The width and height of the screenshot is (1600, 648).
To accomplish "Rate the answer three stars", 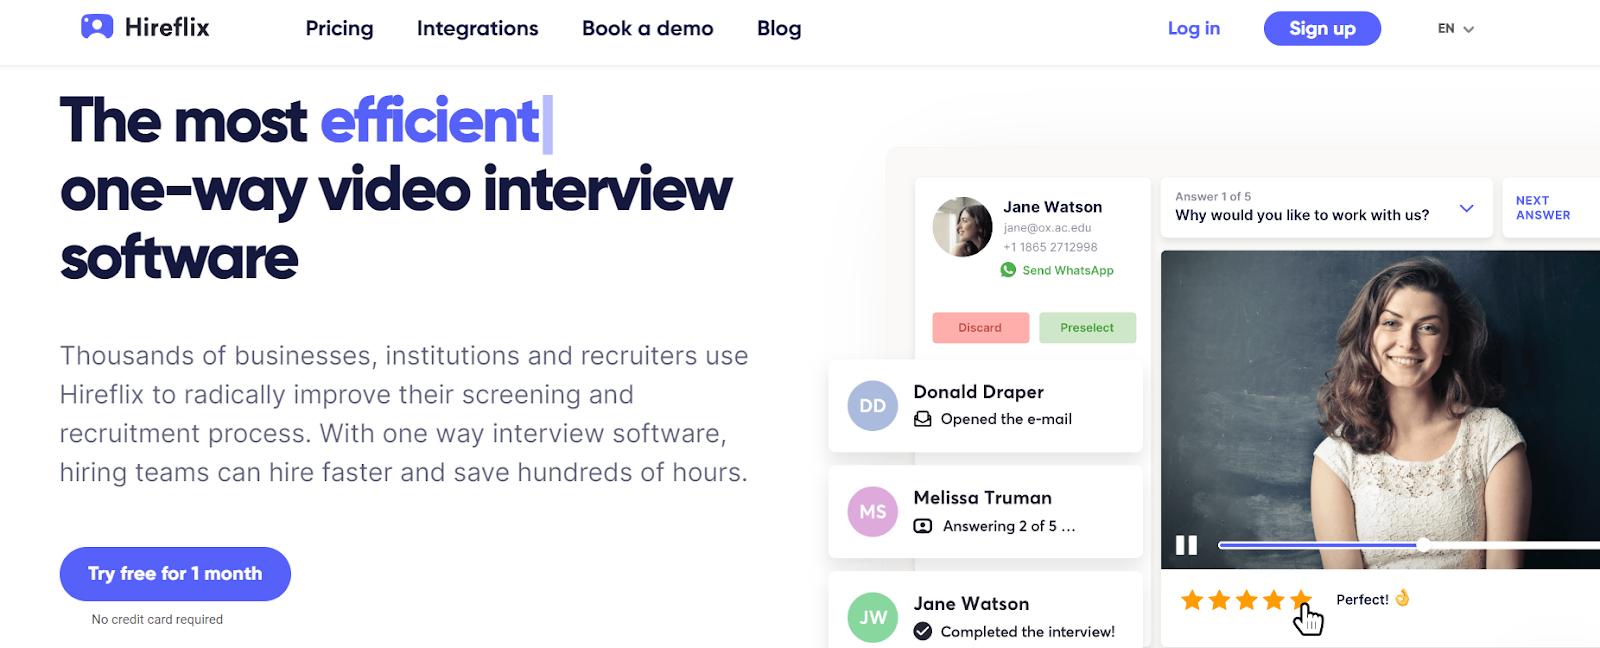I will pyautogui.click(x=1246, y=600).
